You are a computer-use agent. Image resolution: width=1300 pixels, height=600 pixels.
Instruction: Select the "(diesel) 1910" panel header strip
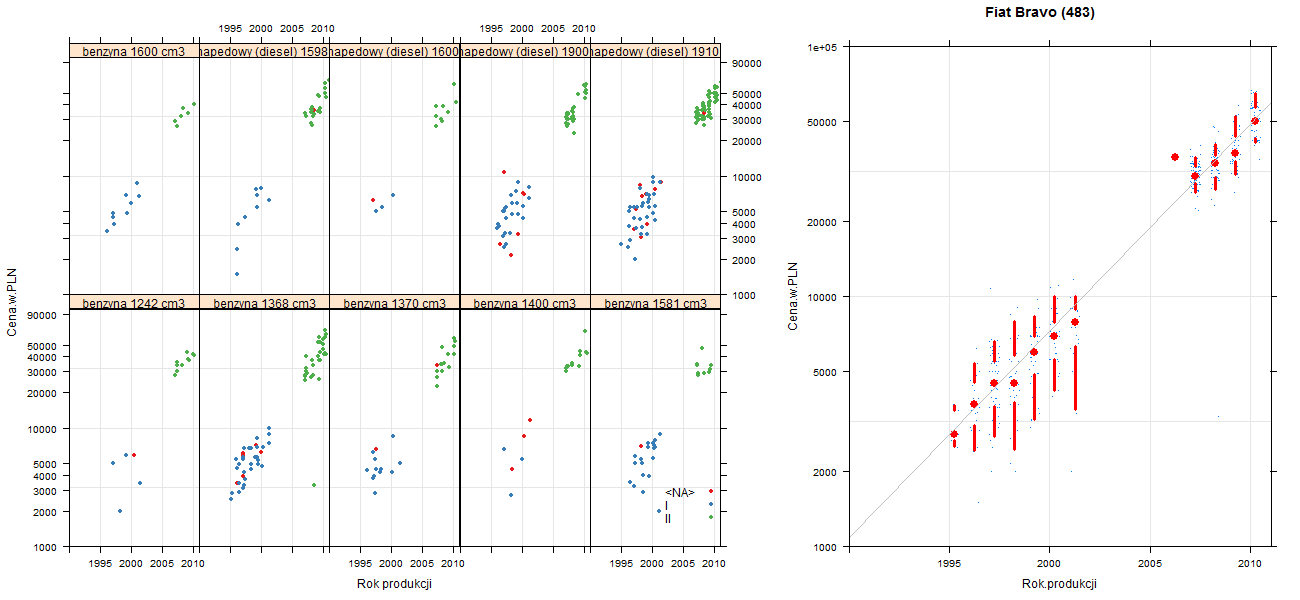pos(655,51)
